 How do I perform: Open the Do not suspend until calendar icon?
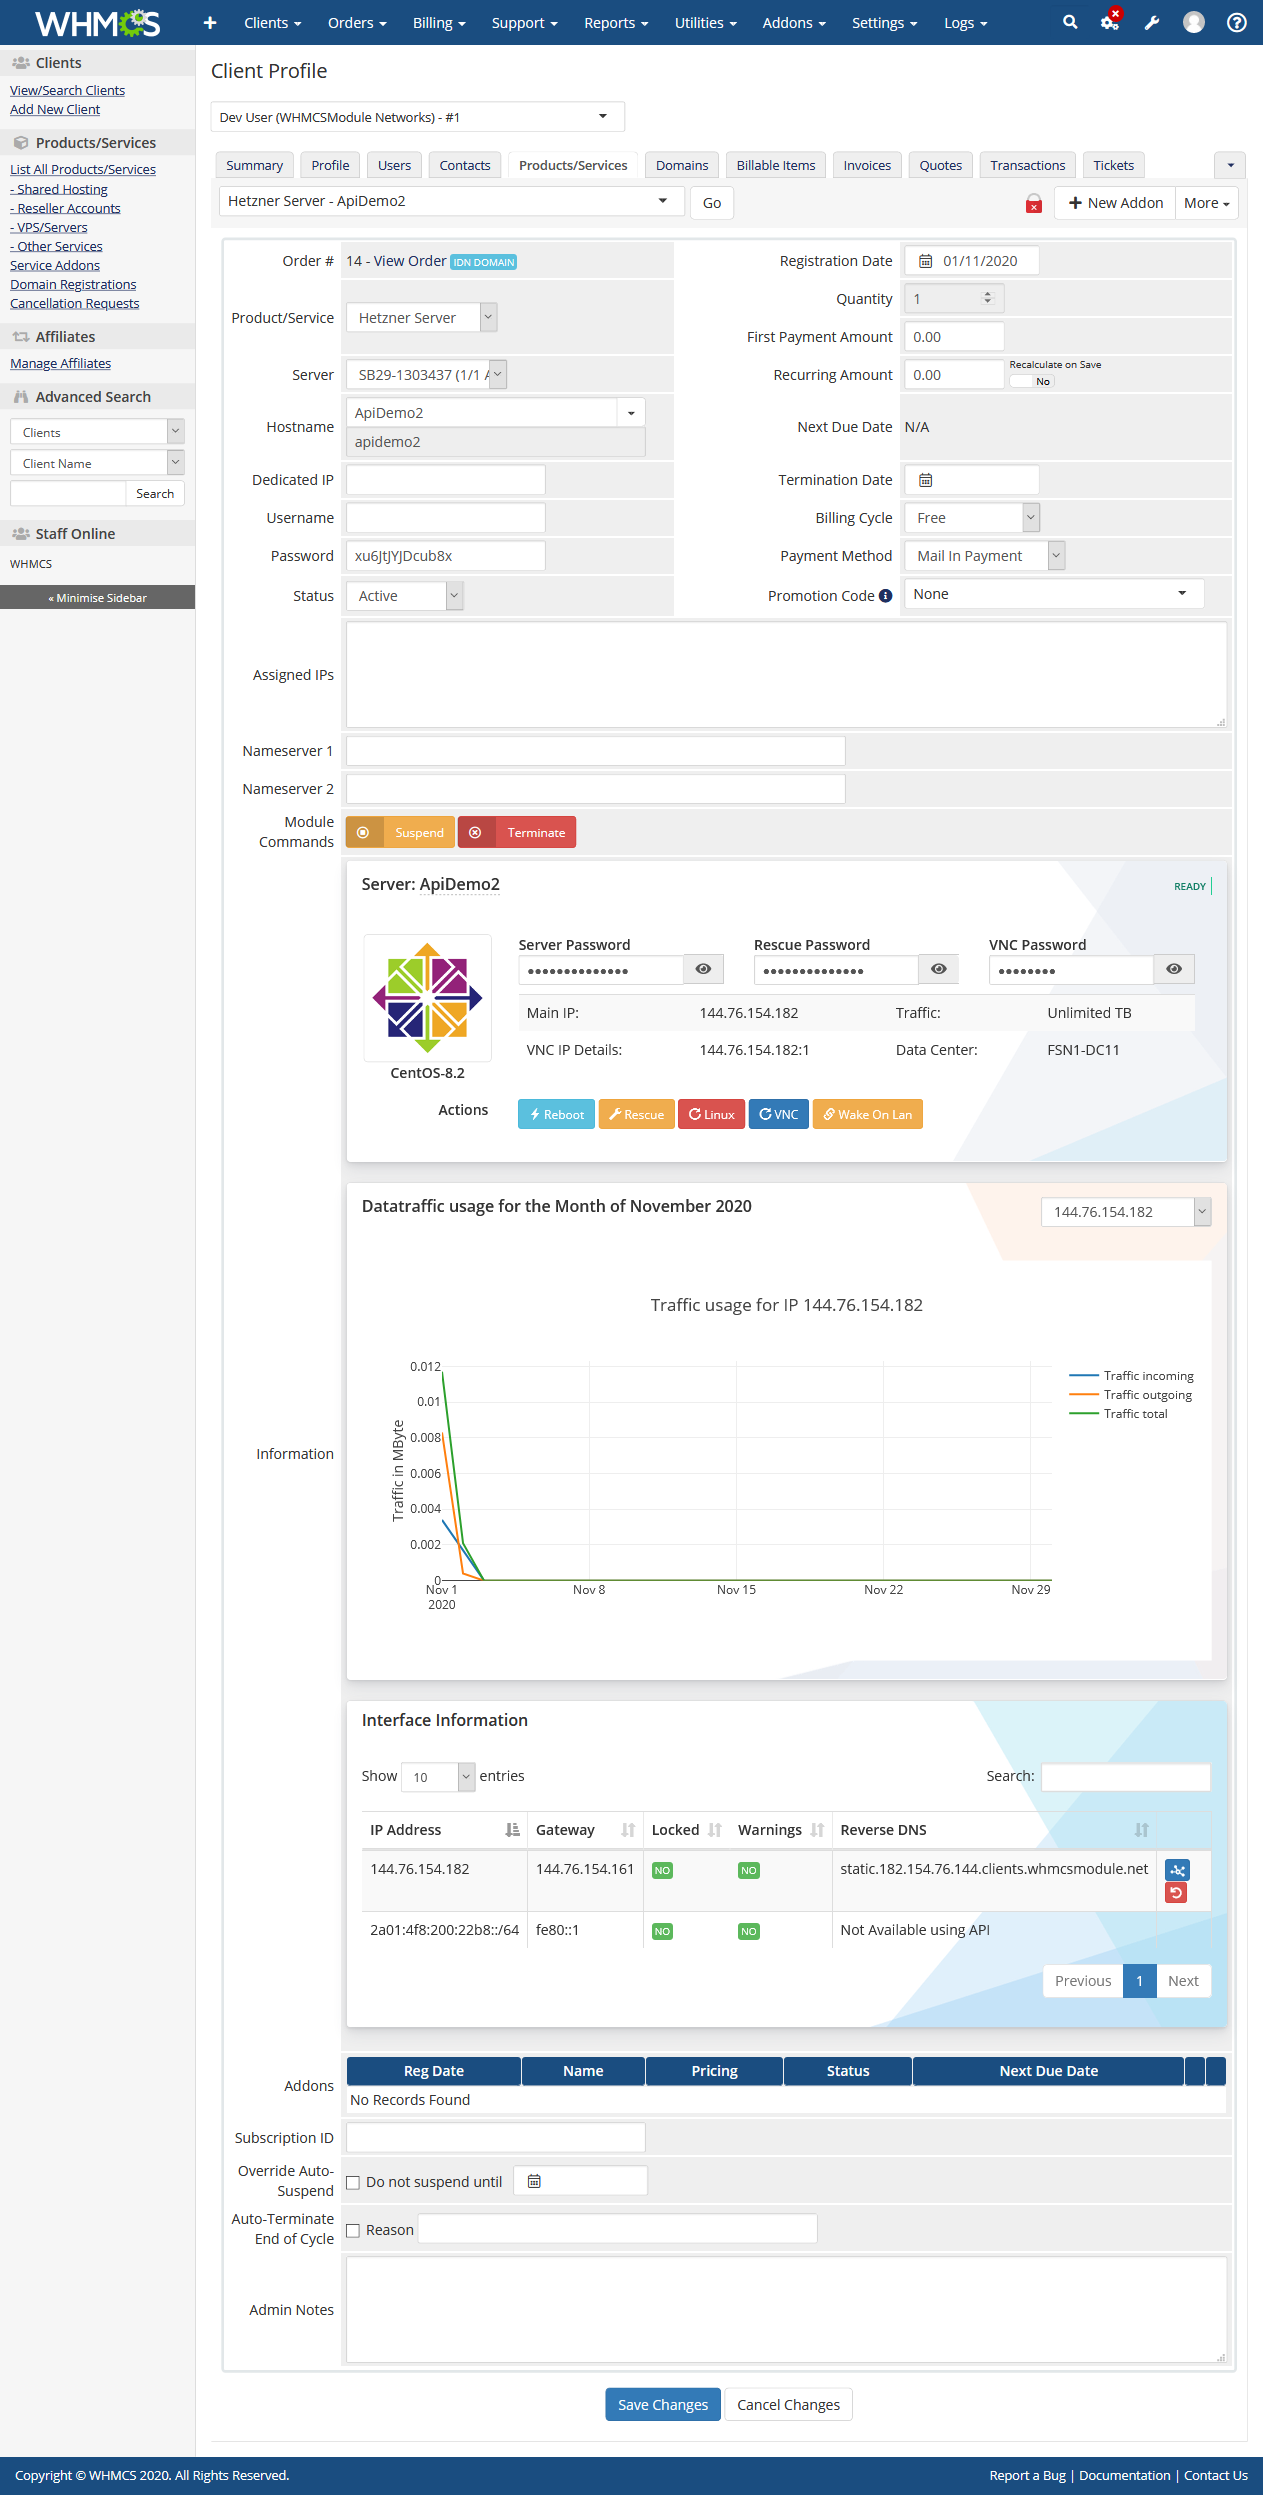[x=534, y=2181]
